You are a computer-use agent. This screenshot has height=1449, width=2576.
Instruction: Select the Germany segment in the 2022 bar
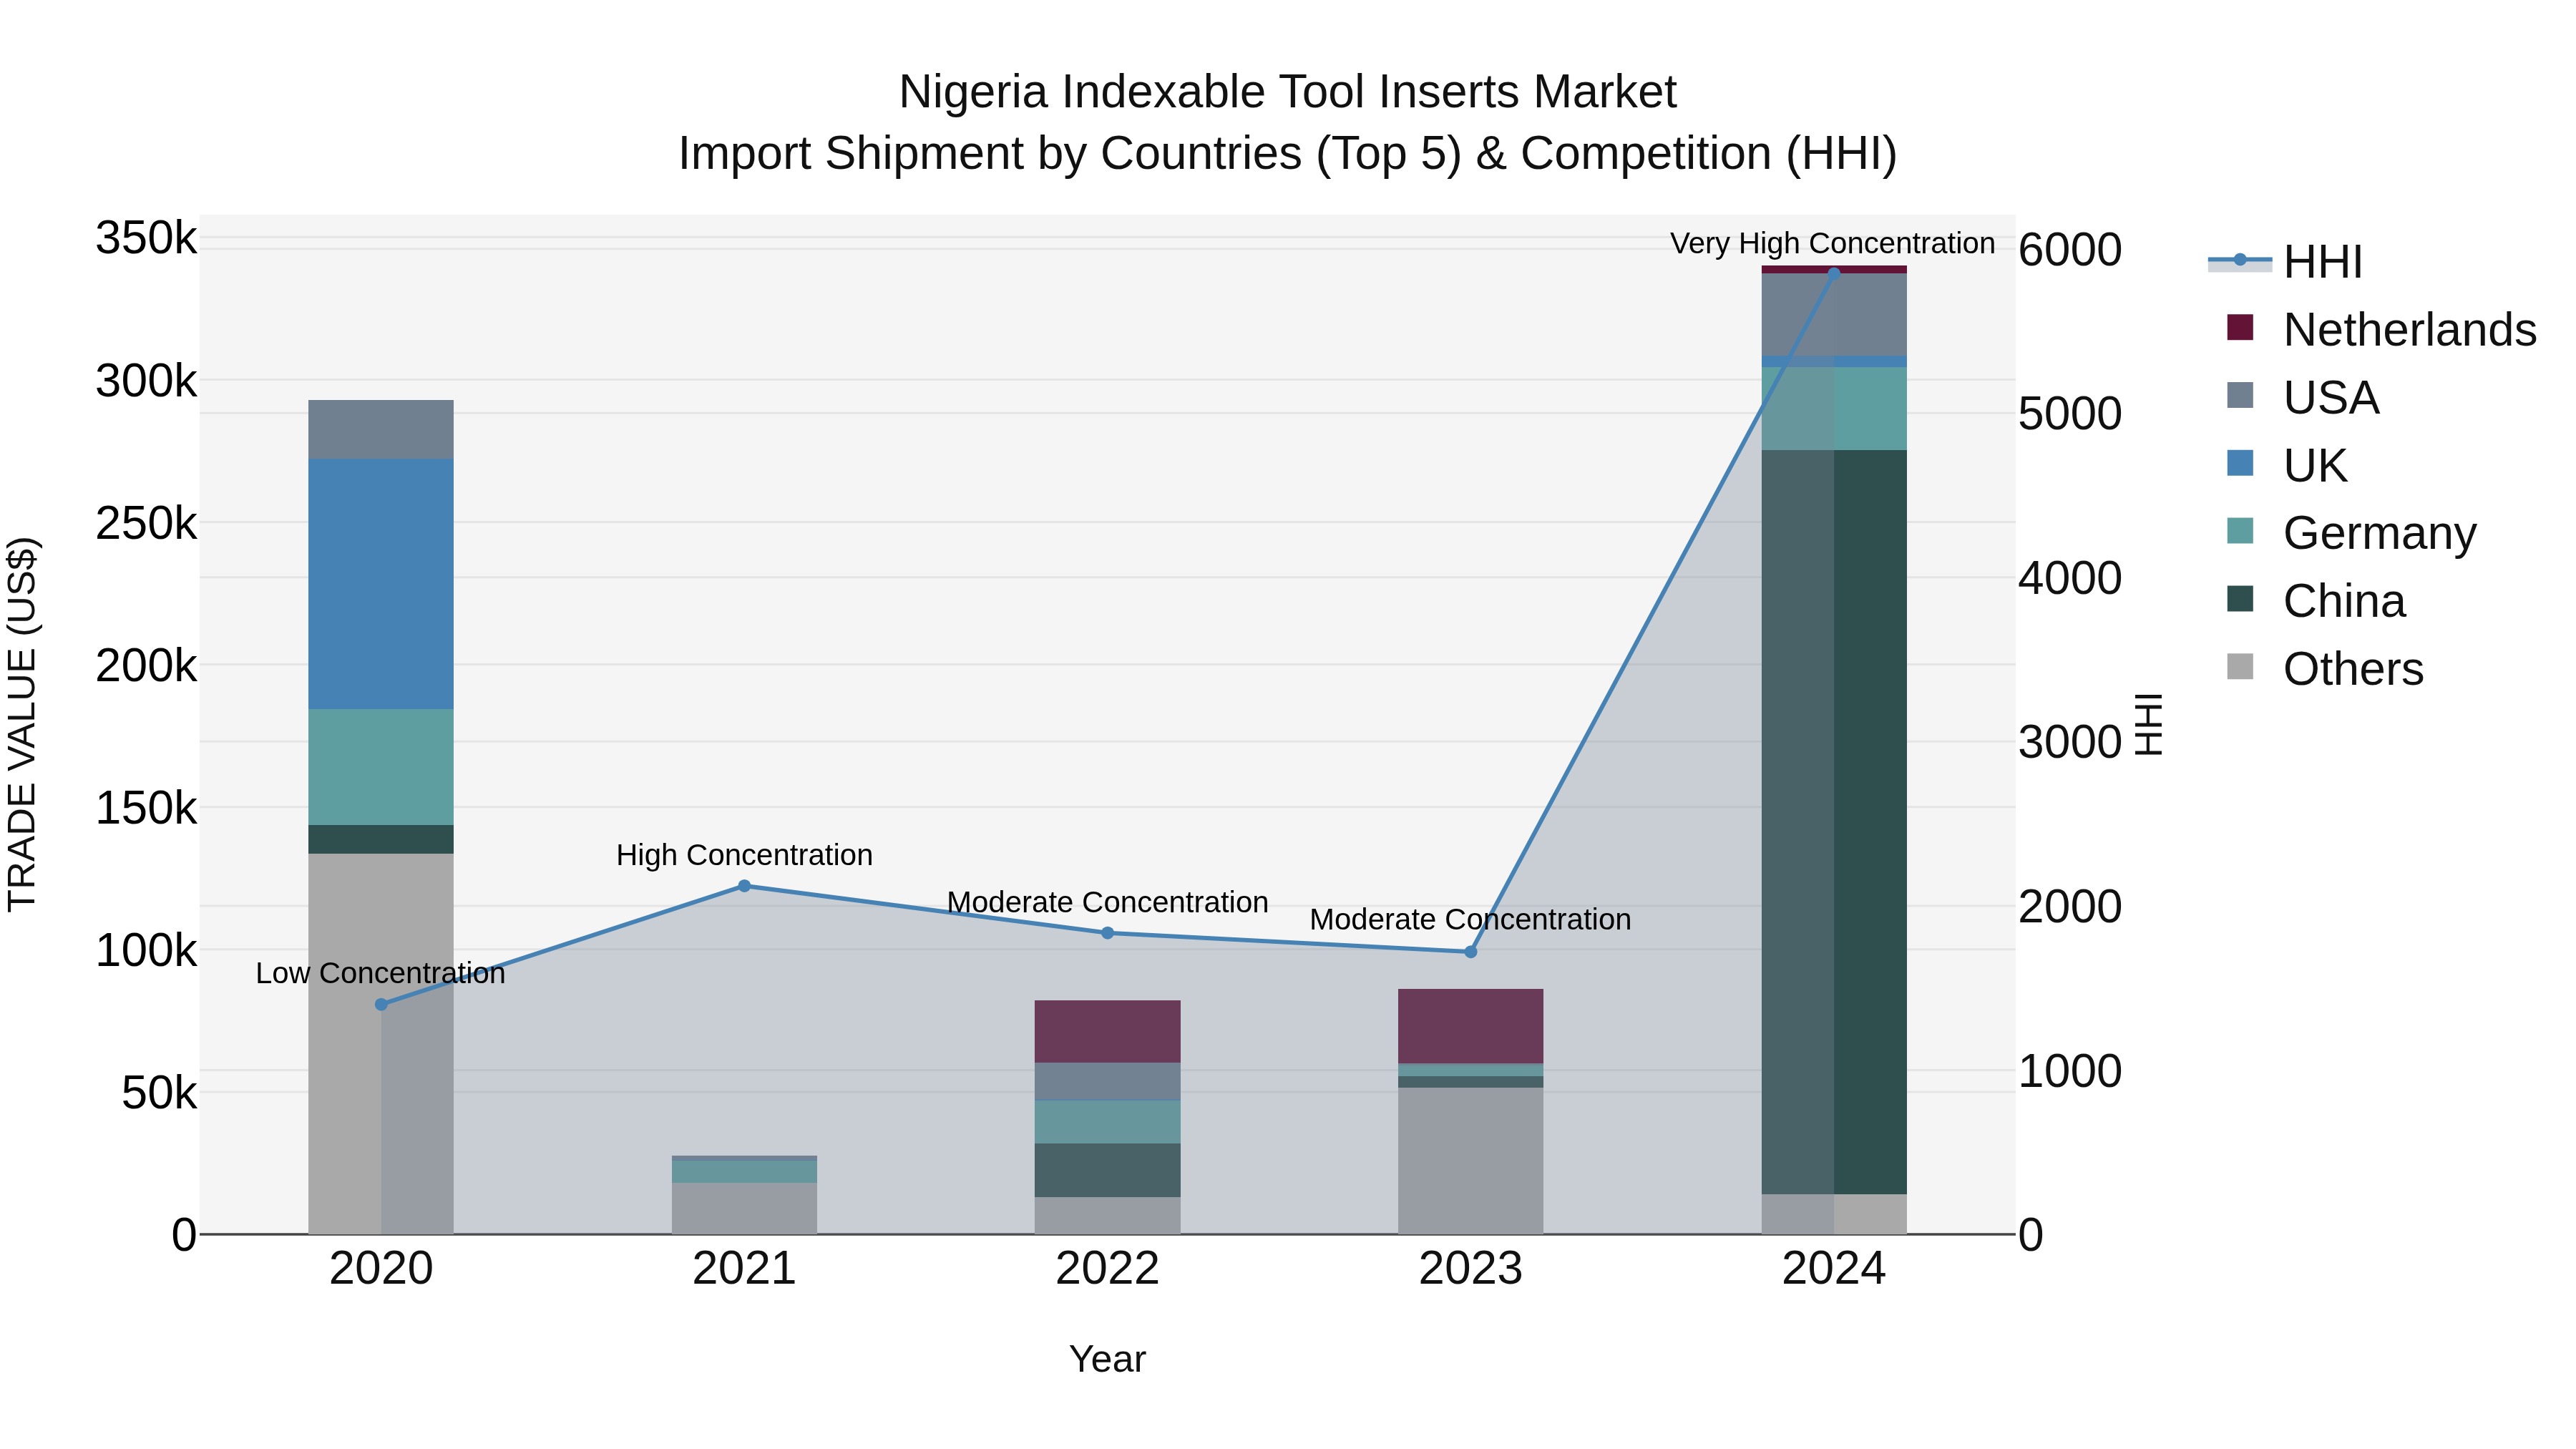click(1107, 1122)
